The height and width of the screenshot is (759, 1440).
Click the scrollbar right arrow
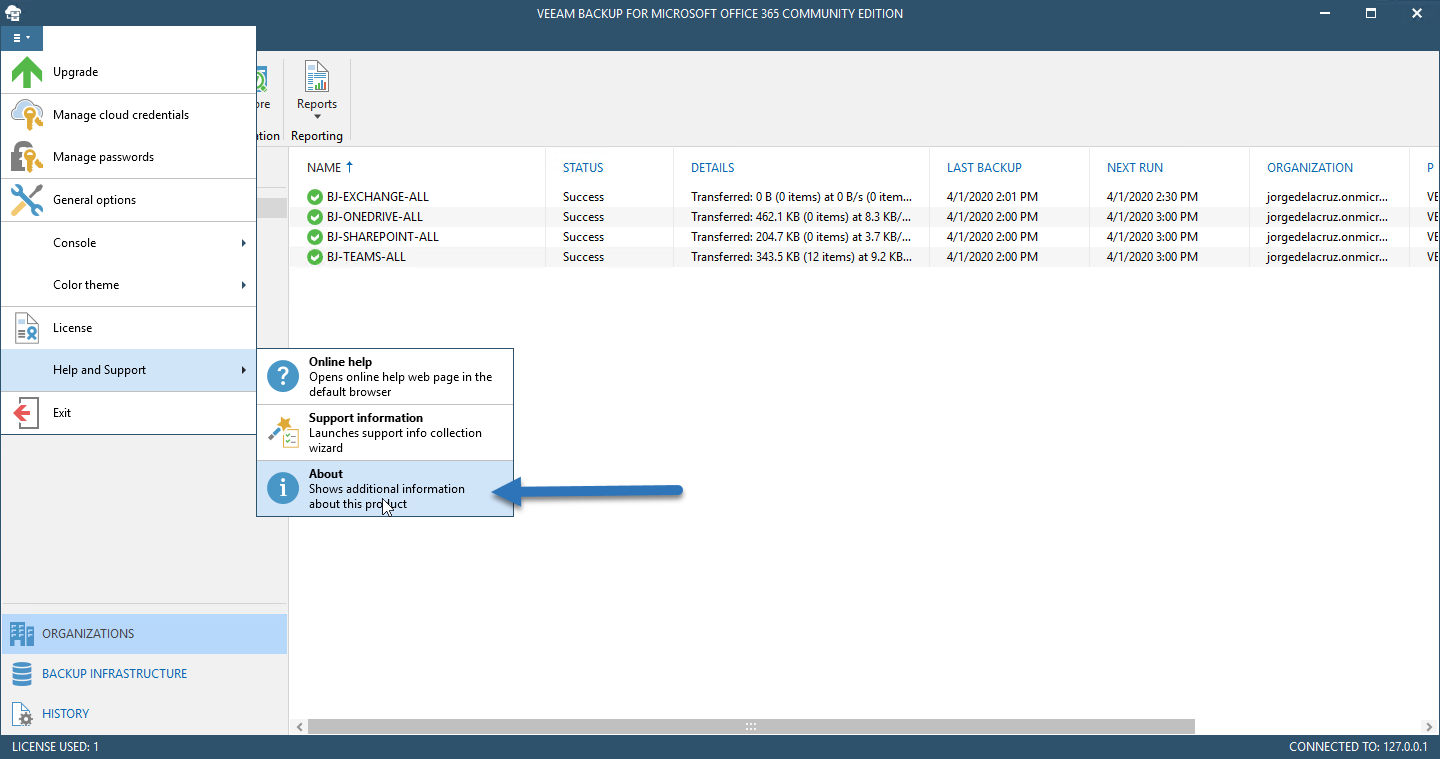pos(1431,727)
